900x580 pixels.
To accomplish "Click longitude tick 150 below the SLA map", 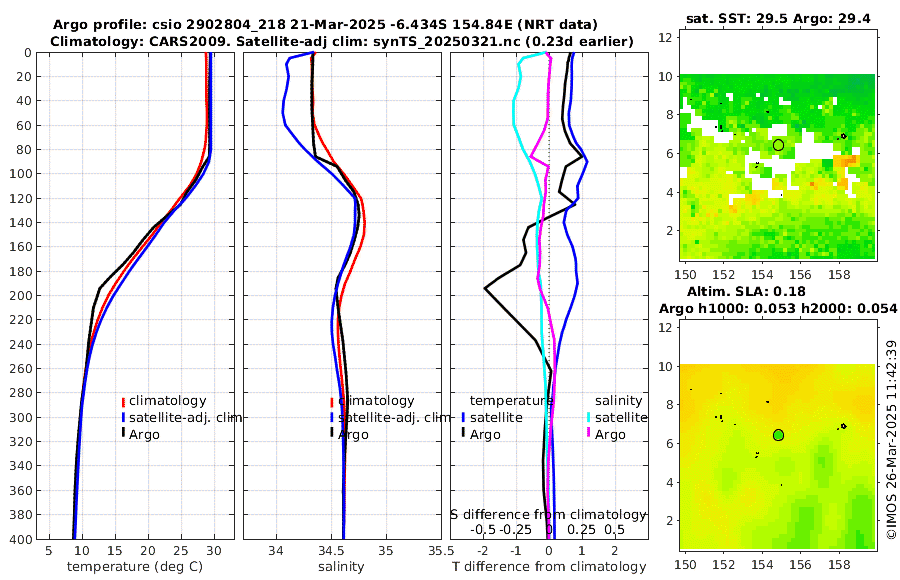I will coord(685,564).
